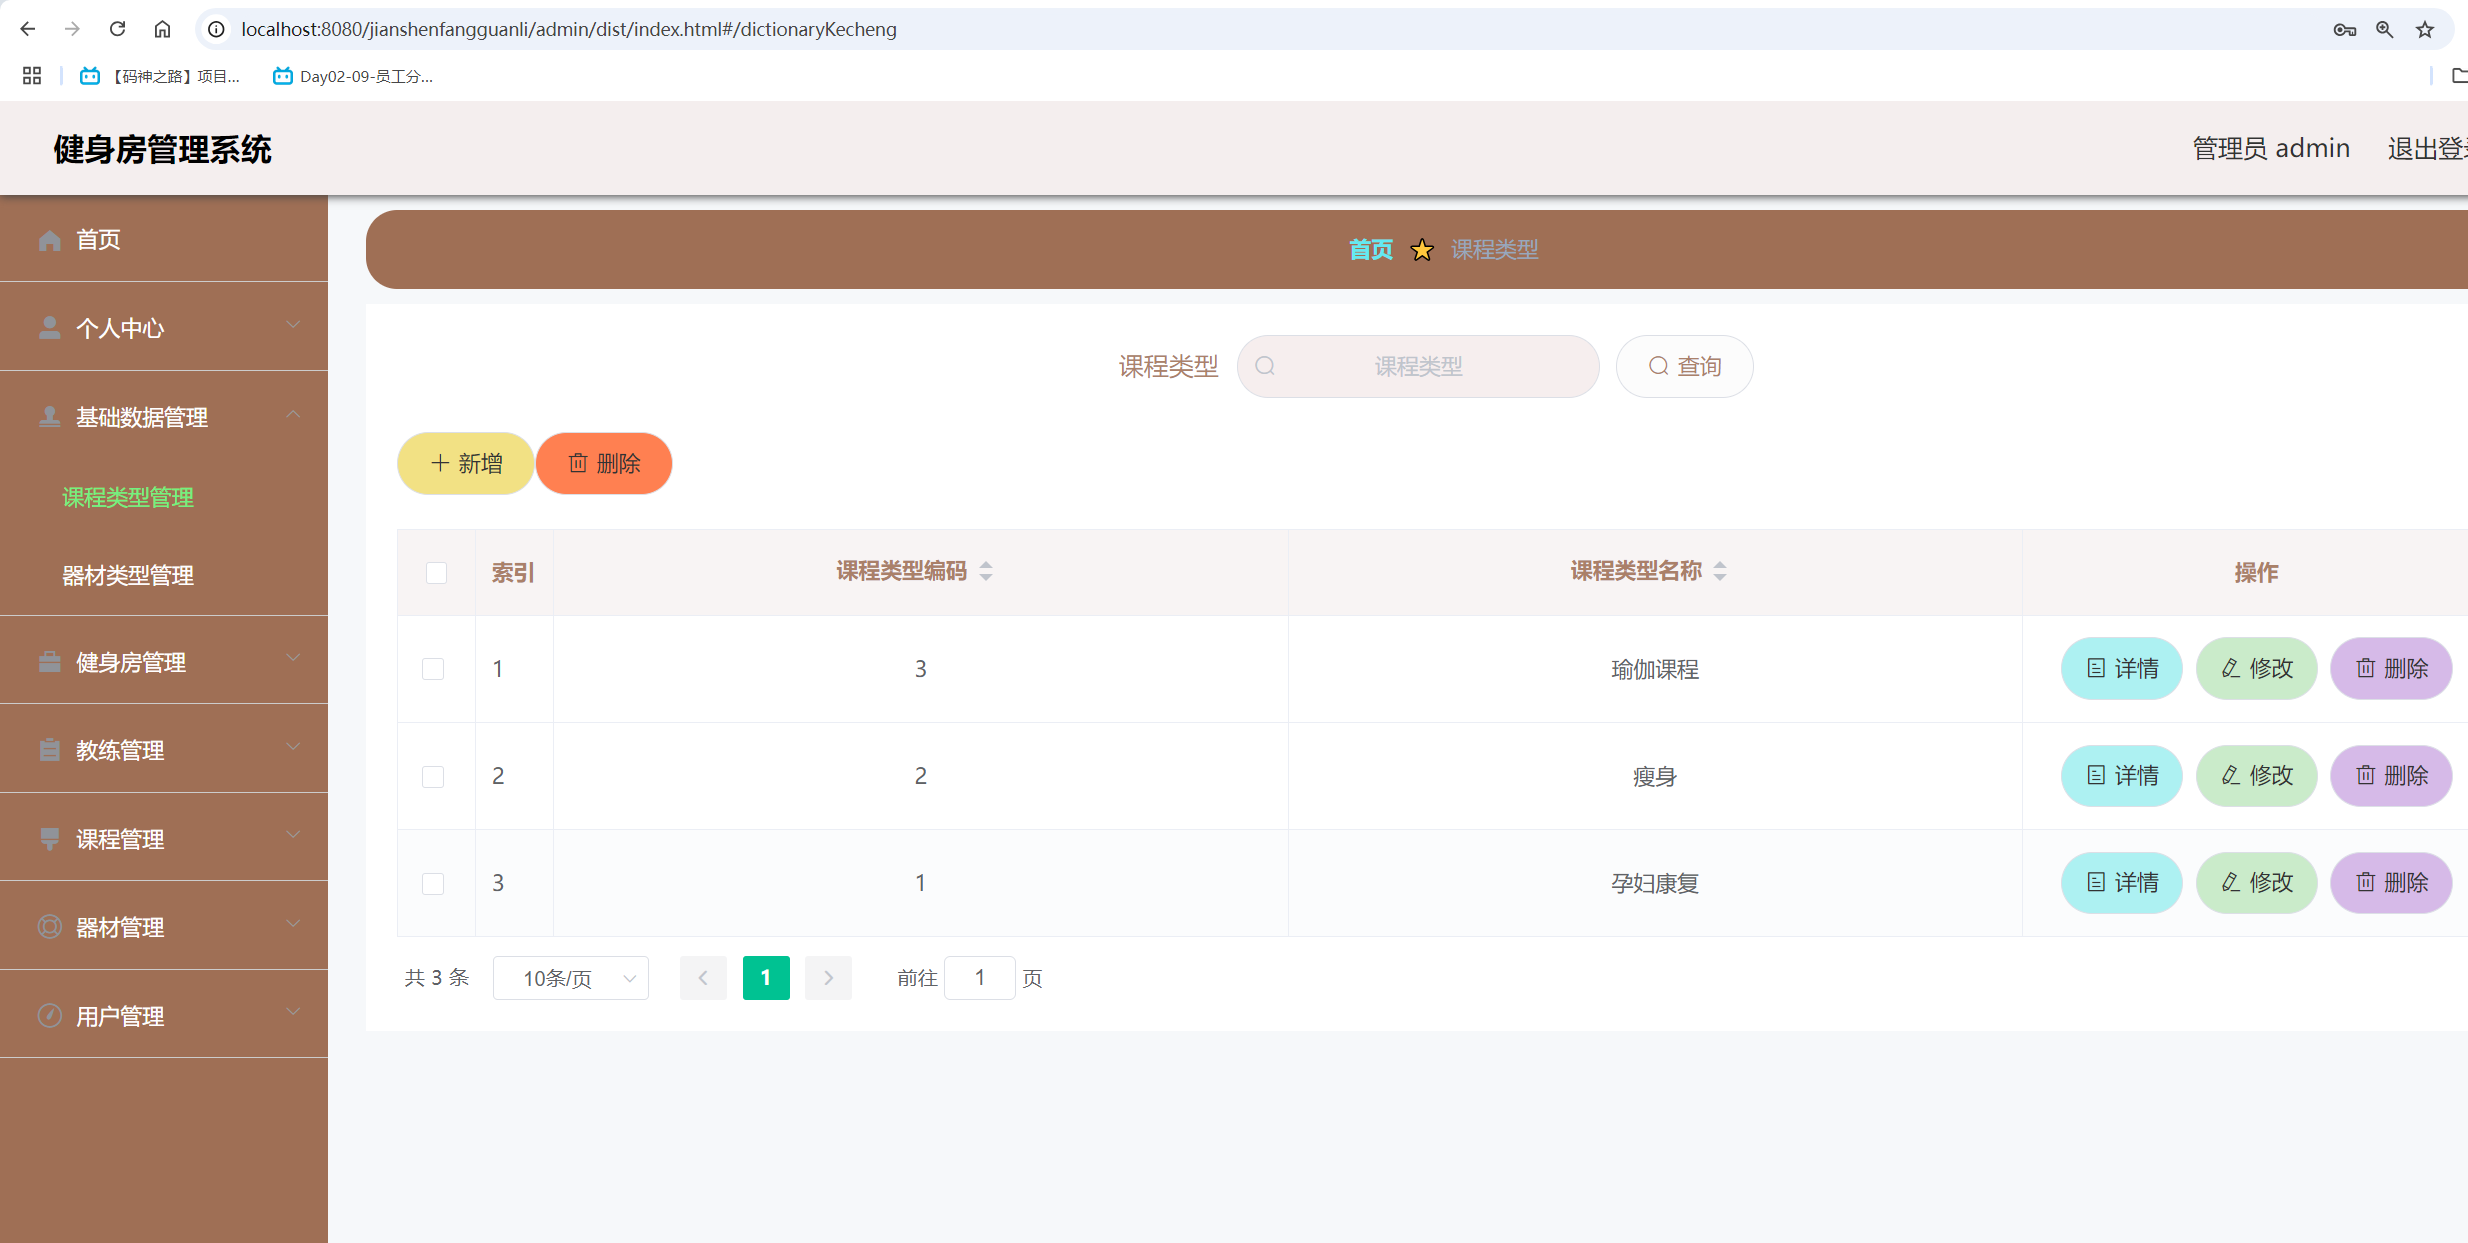Image resolution: width=2468 pixels, height=1243 pixels.
Task: View 详情 for 孕妇康复 row
Action: pos(2122,882)
